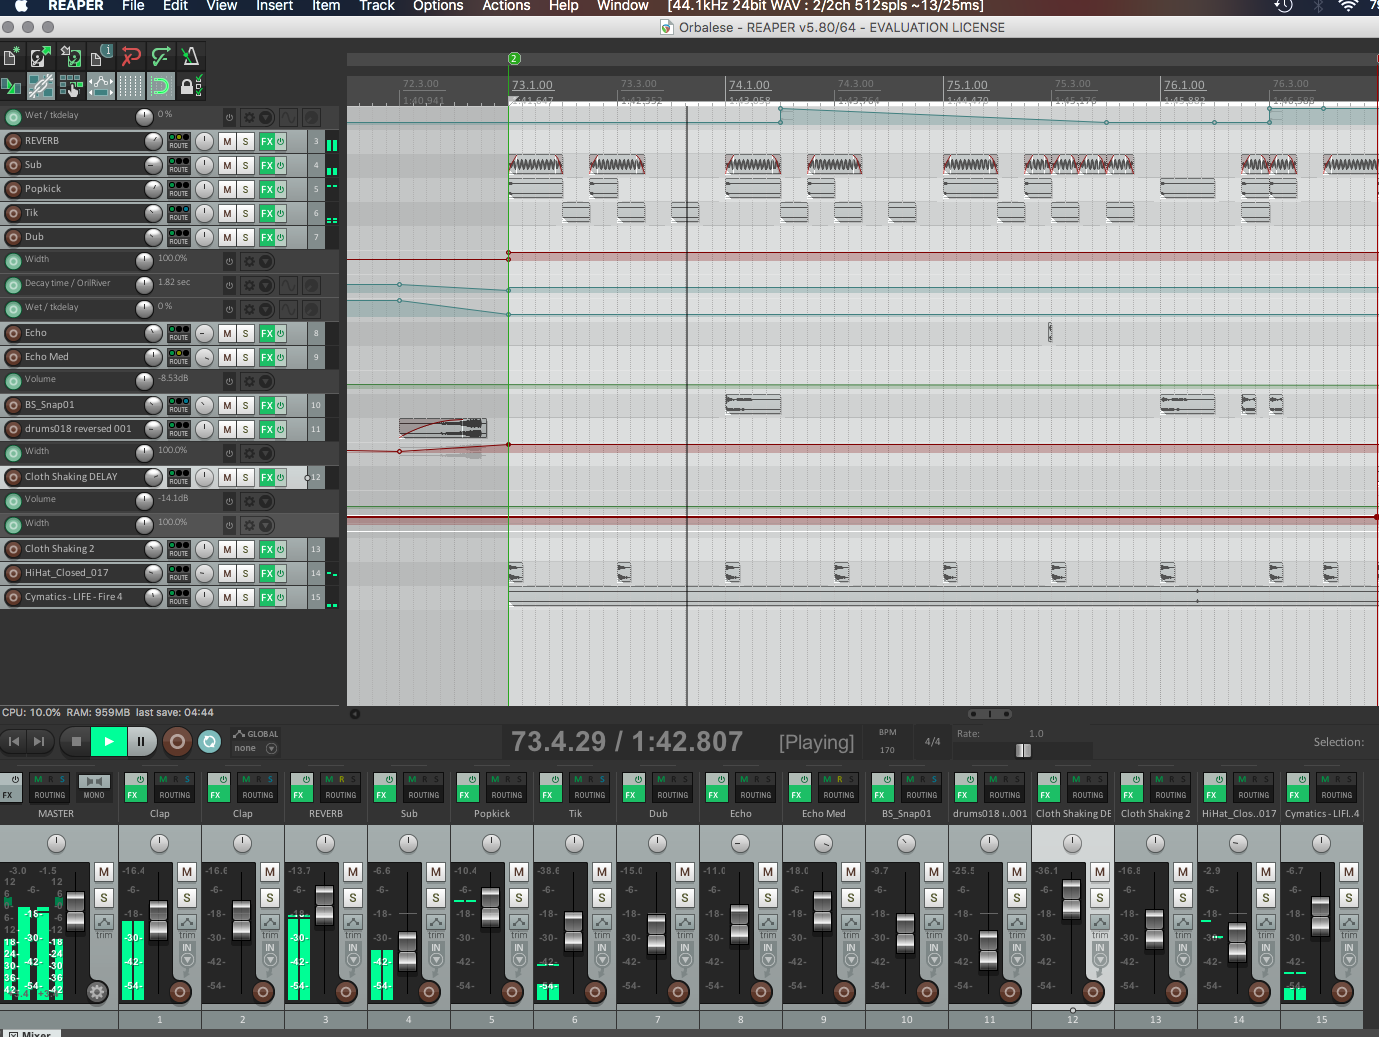Screen dimensions: 1379x1037
Task: Open the Actions menu
Action: point(506,6)
